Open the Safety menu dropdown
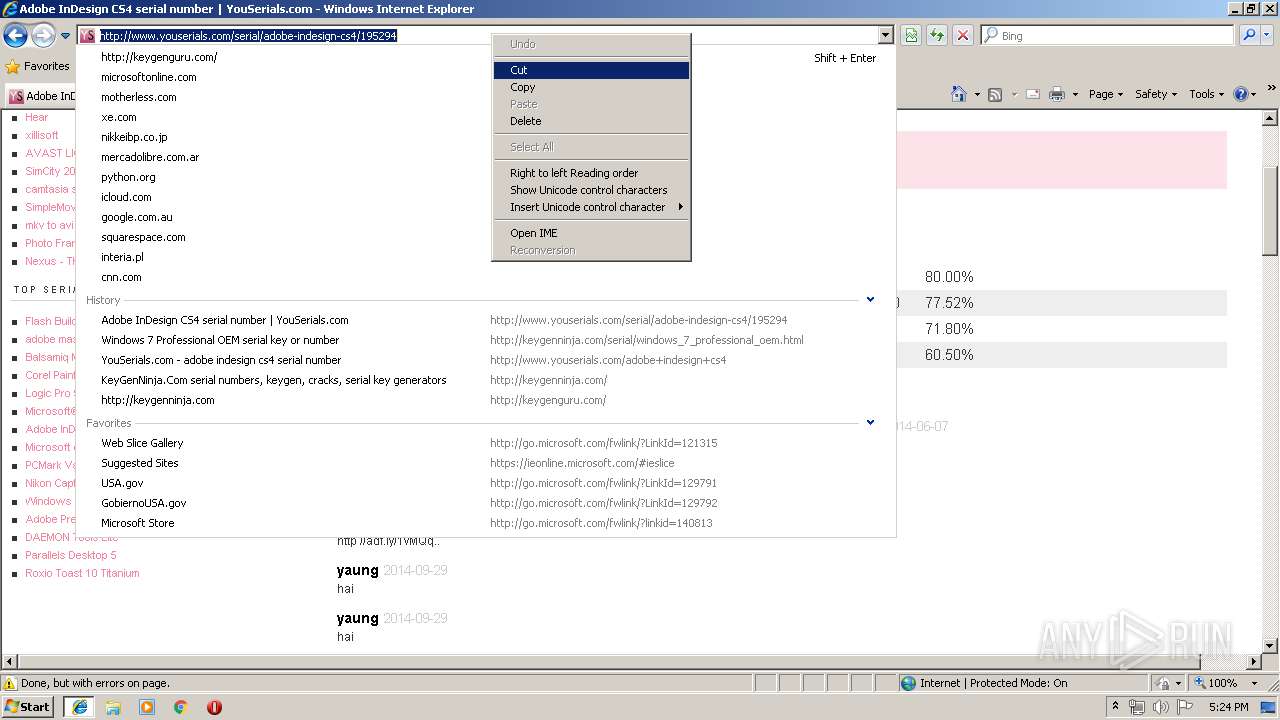1280x720 pixels. pyautogui.click(x=1157, y=94)
